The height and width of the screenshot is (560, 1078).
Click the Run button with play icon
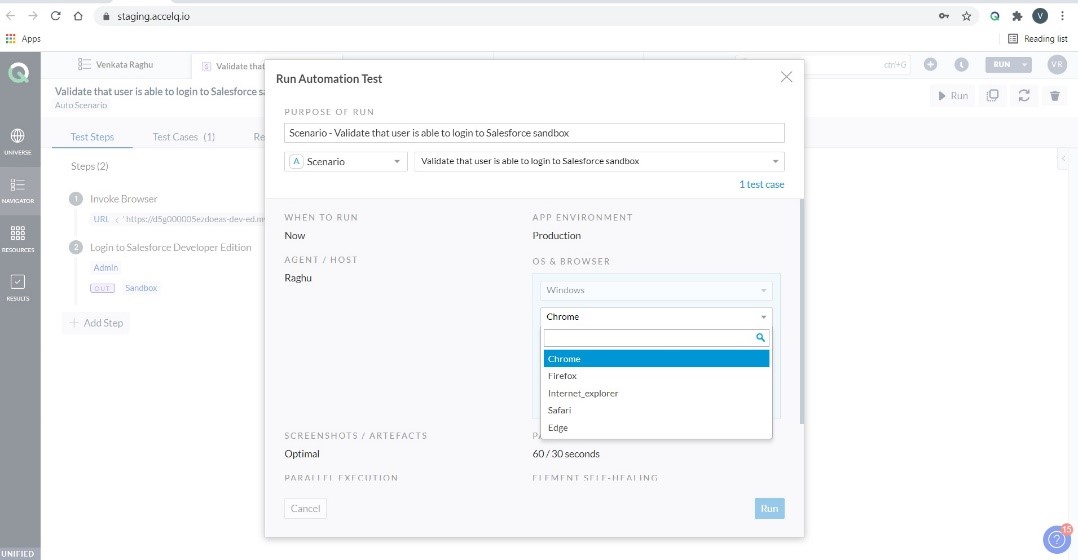tap(953, 96)
